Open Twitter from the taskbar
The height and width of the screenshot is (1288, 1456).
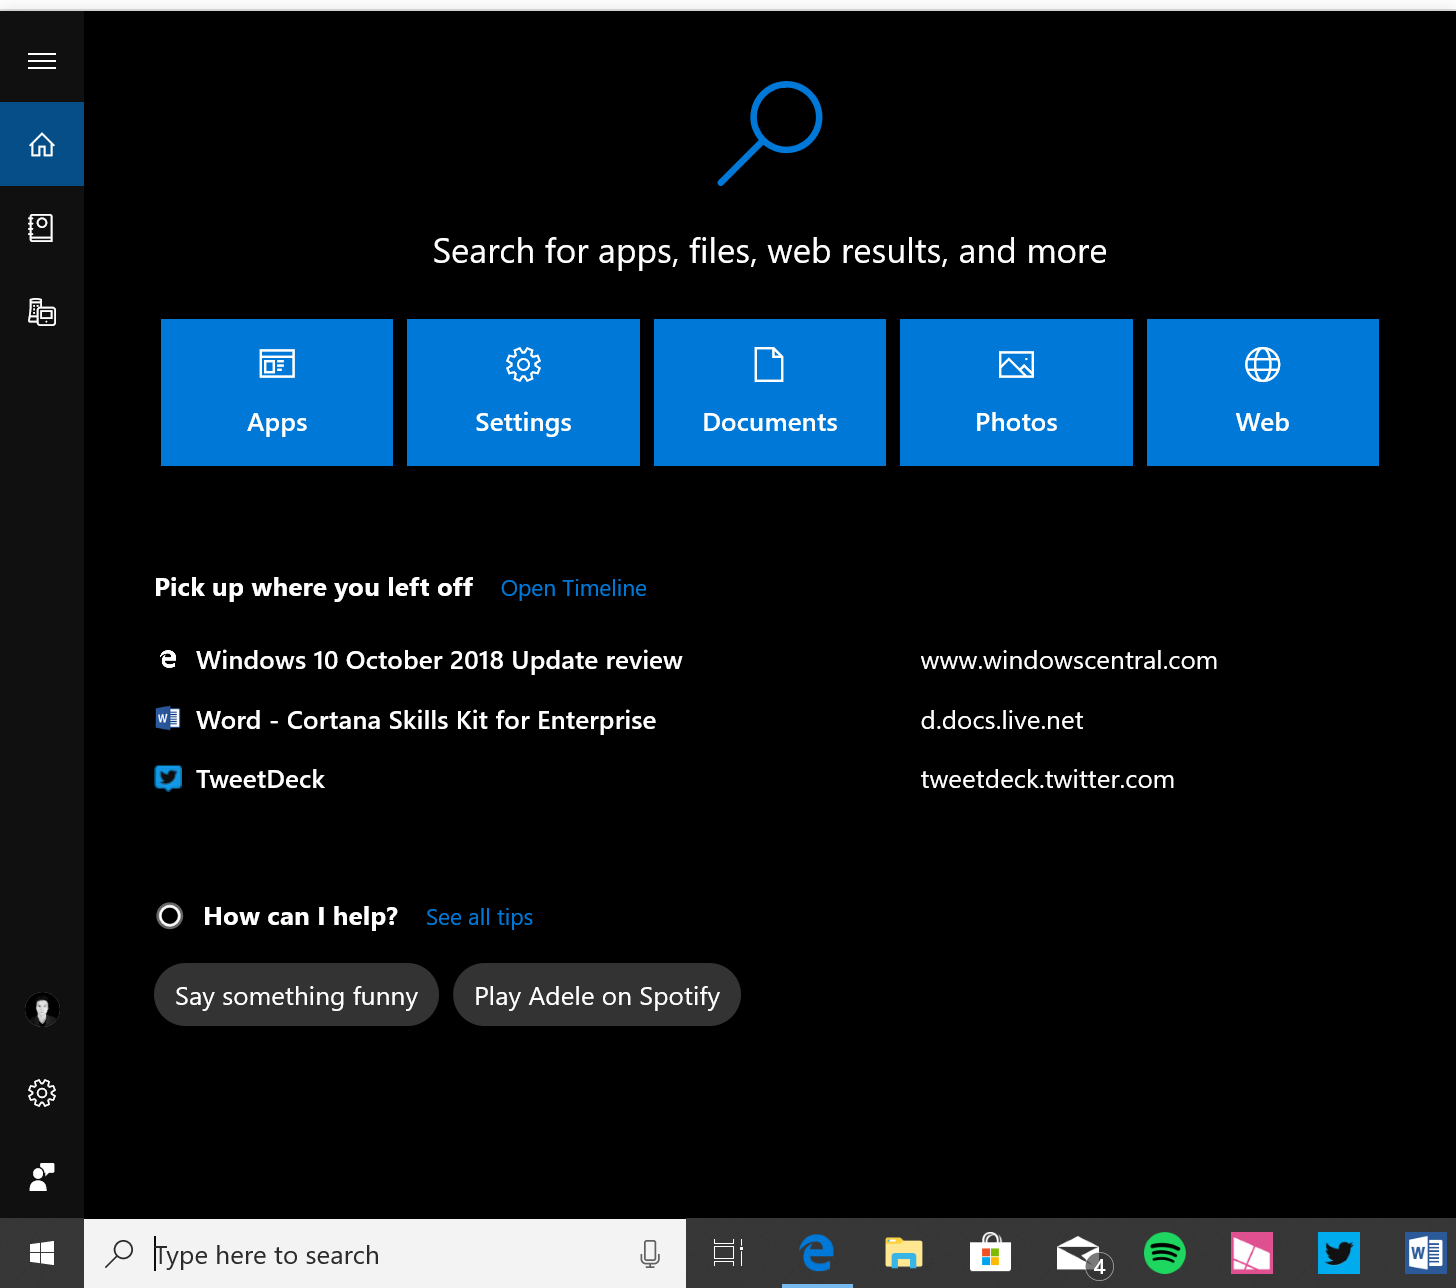tap(1339, 1253)
